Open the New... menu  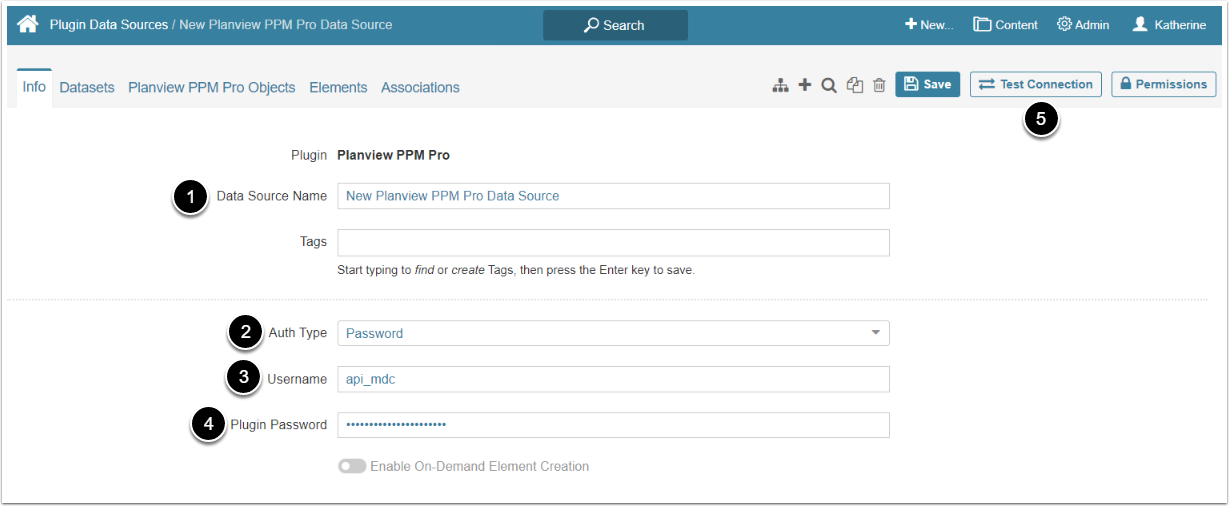929,25
